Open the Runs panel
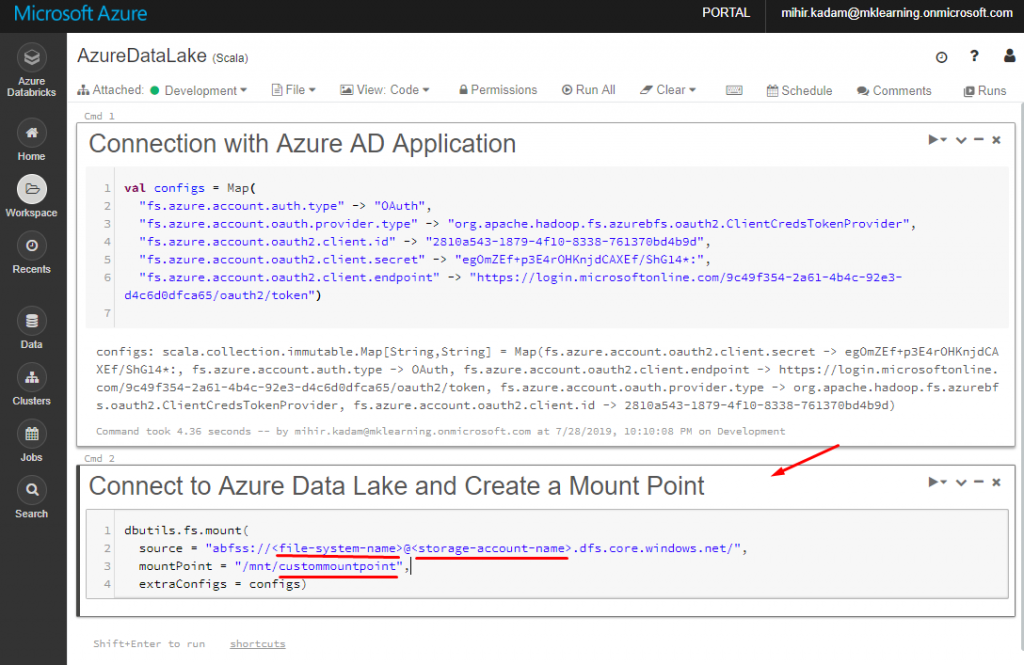Image resolution: width=1024 pixels, height=665 pixels. click(x=985, y=91)
